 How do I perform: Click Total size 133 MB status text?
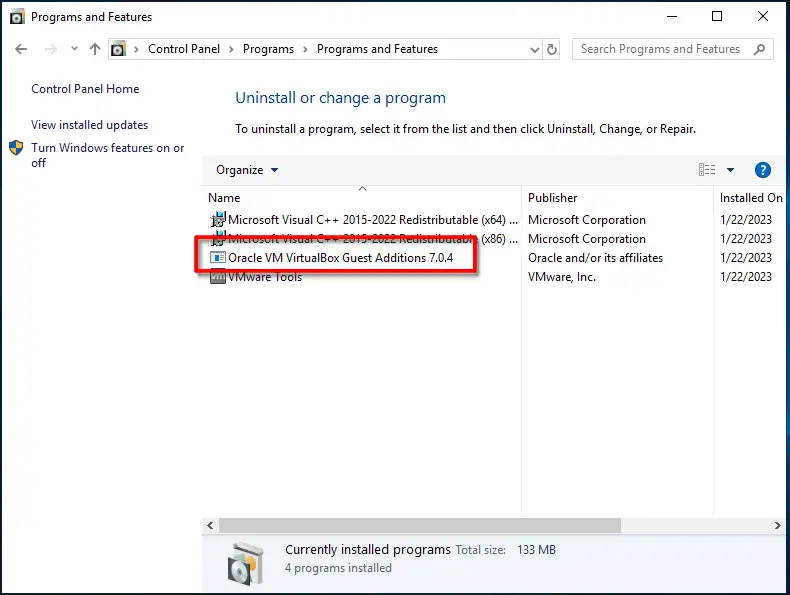[505, 550]
